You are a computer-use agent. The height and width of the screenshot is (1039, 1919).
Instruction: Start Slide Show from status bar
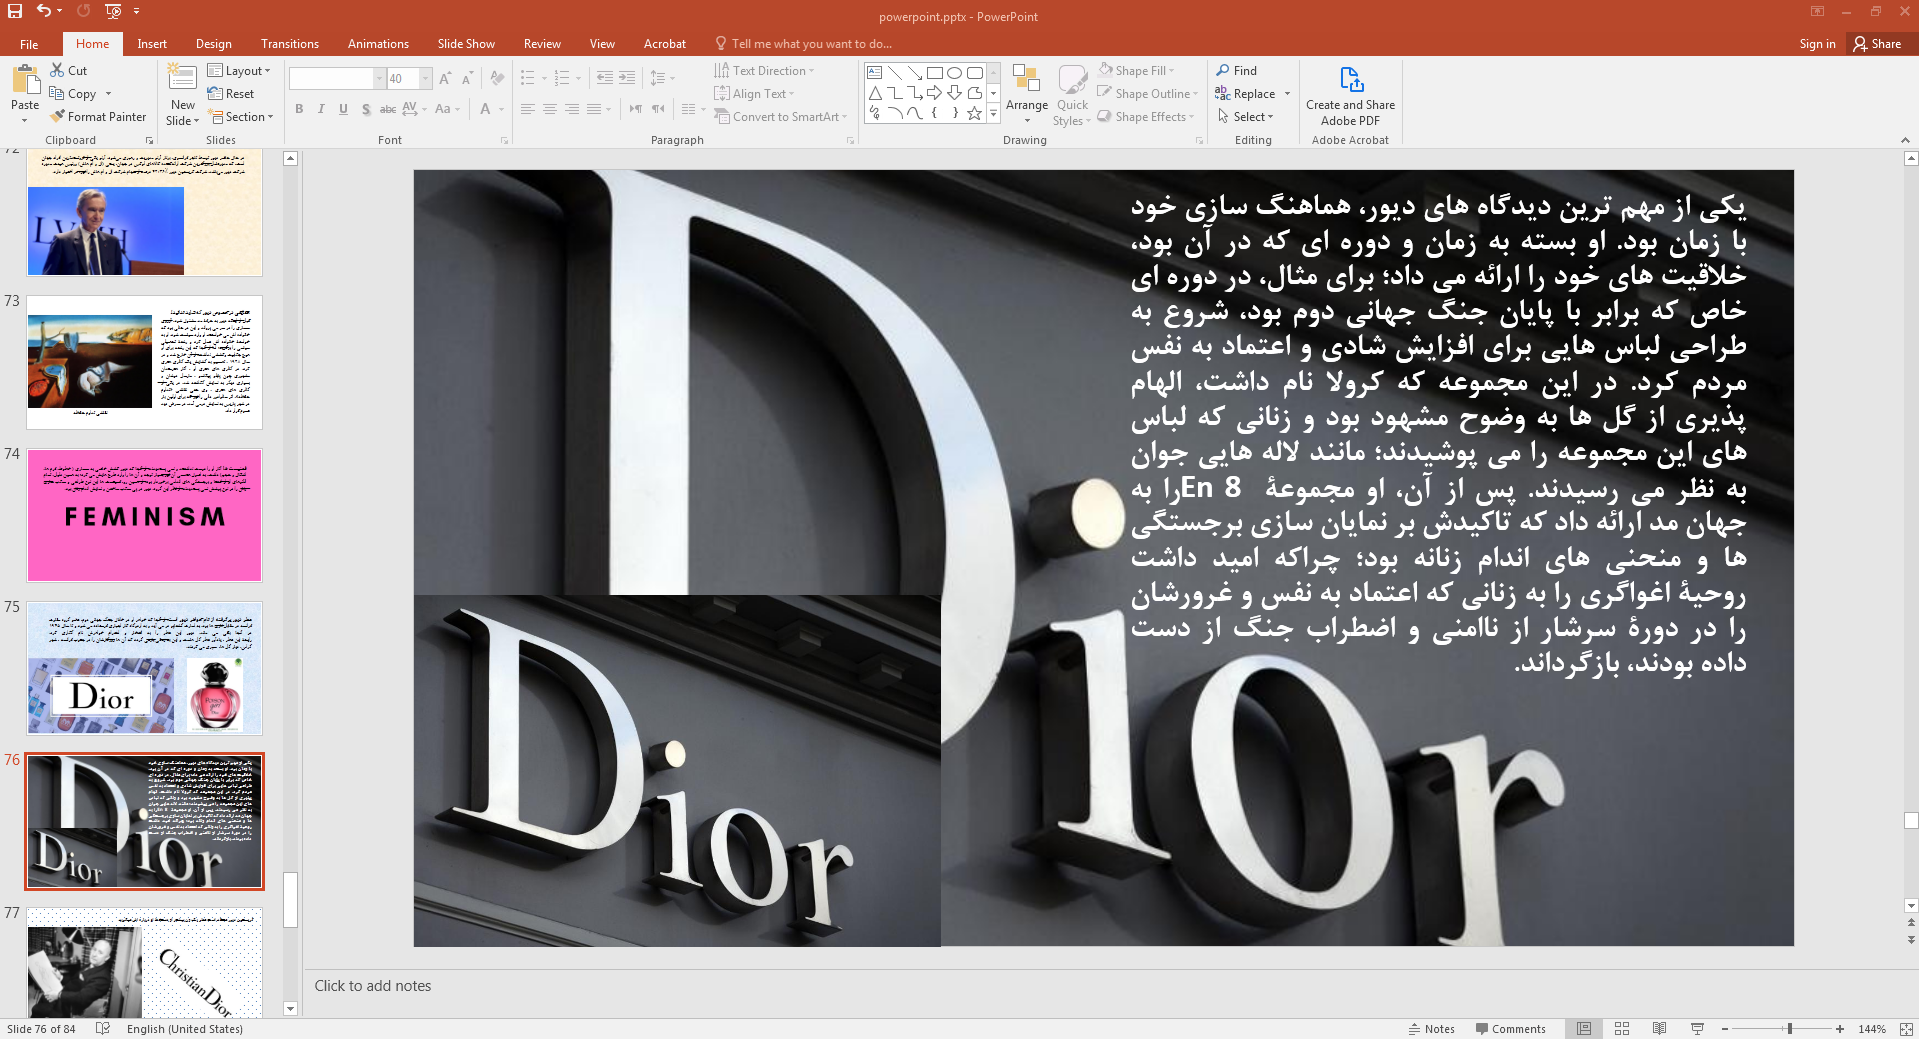(x=1697, y=1029)
